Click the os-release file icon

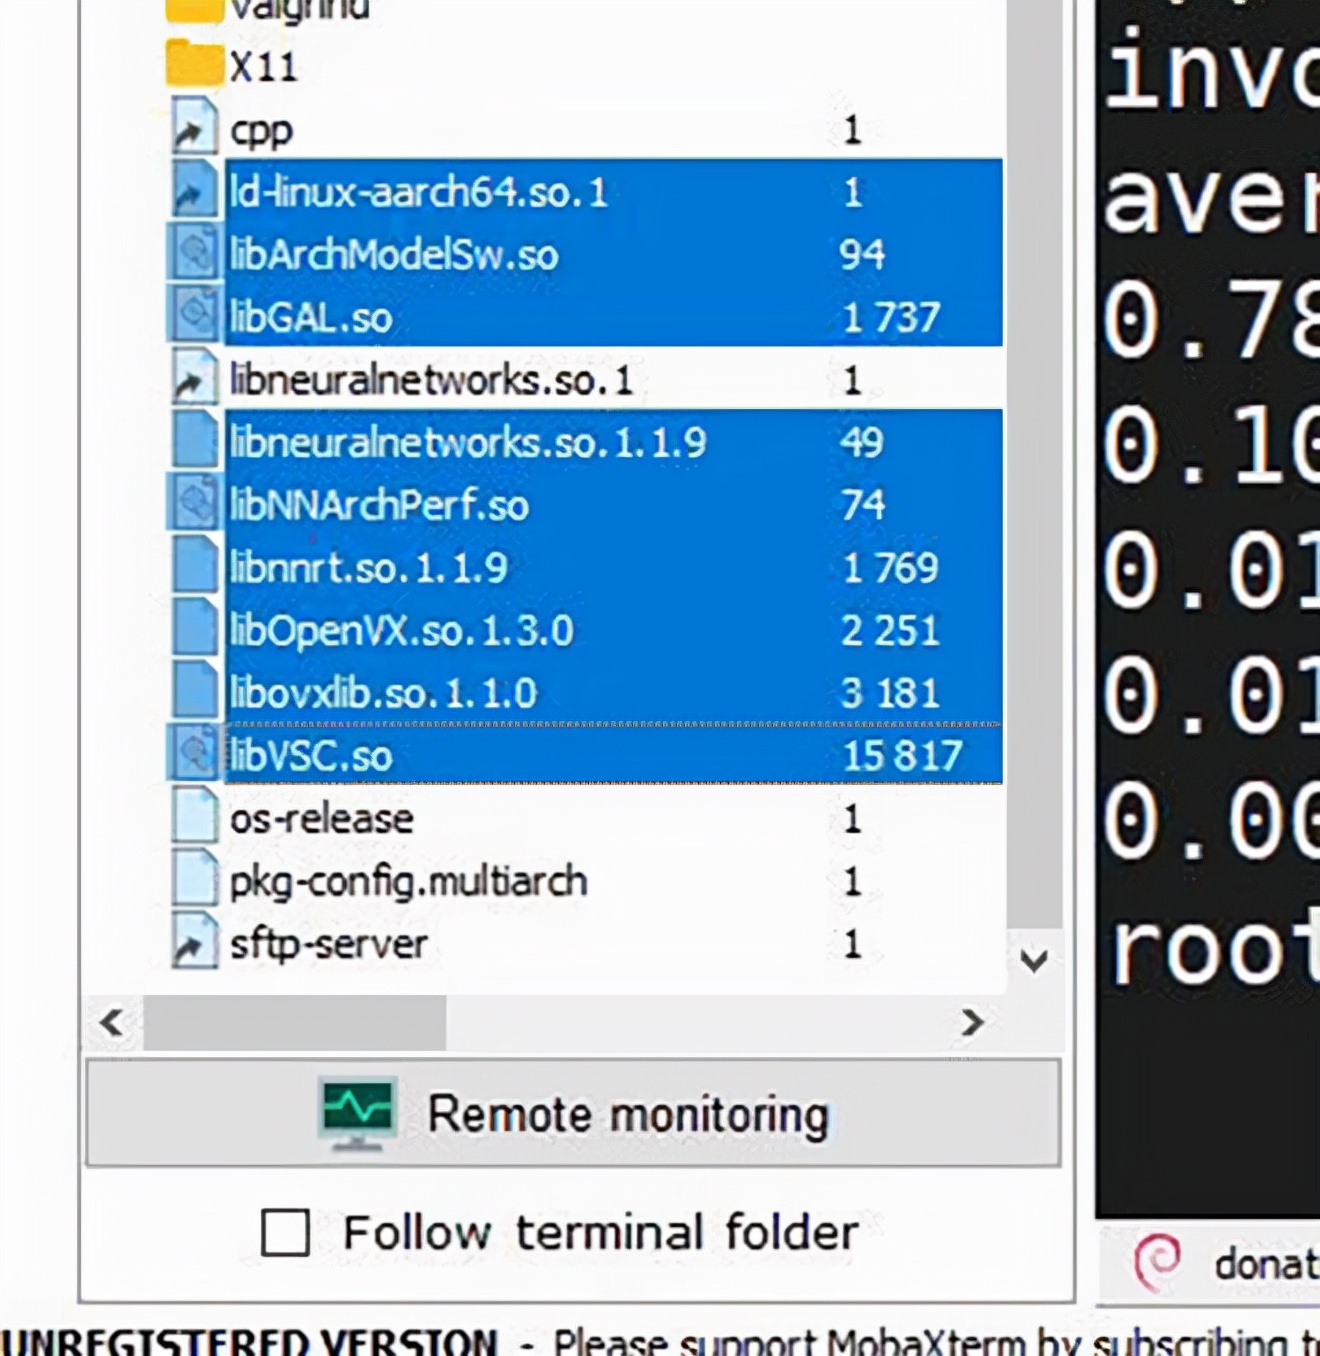click(196, 818)
